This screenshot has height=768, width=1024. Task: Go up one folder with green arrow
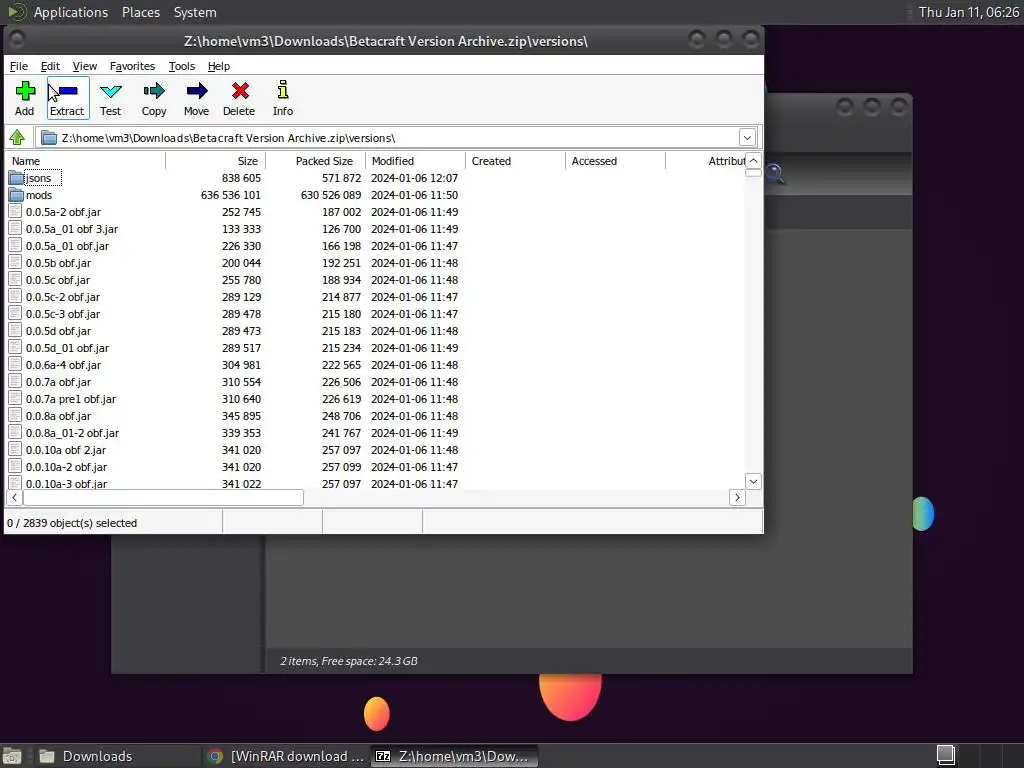pyautogui.click(x=17, y=138)
